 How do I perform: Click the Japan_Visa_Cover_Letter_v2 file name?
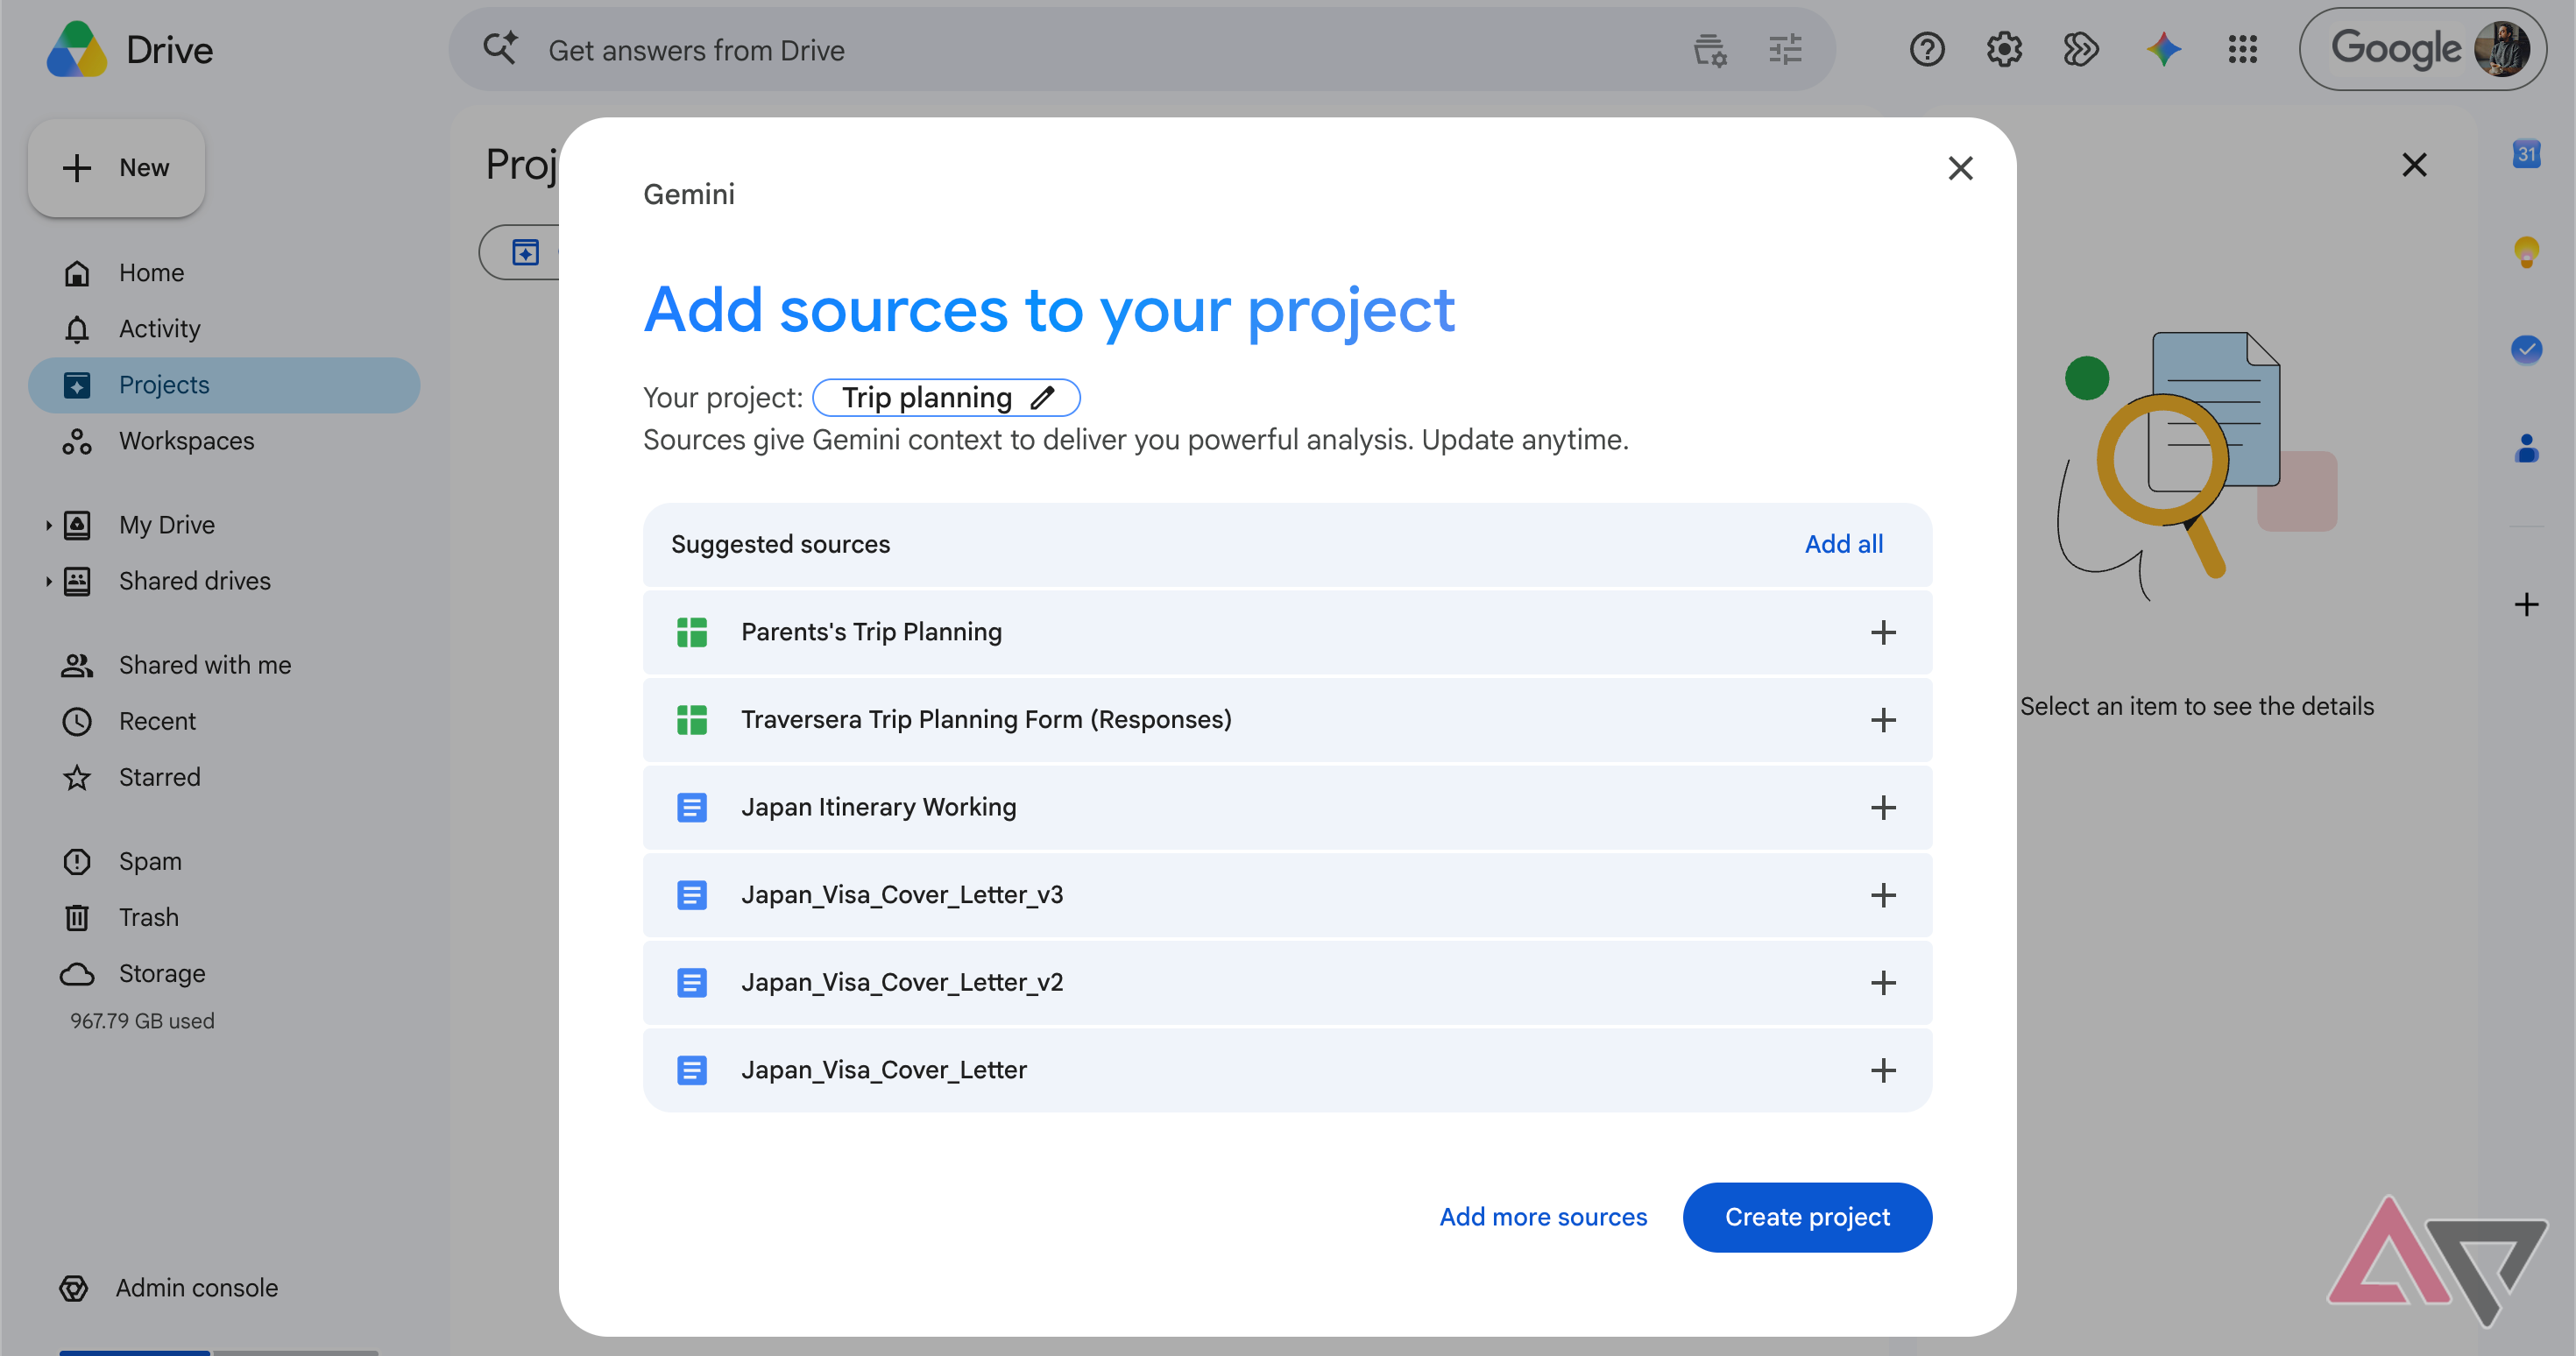901,982
